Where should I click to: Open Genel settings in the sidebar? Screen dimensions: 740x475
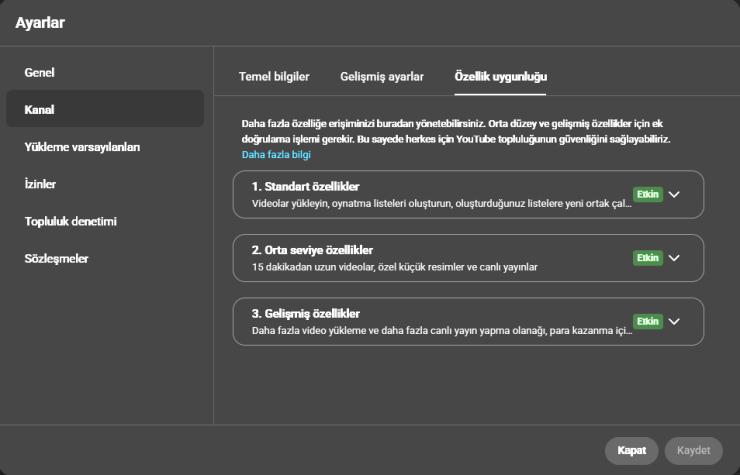(39, 73)
